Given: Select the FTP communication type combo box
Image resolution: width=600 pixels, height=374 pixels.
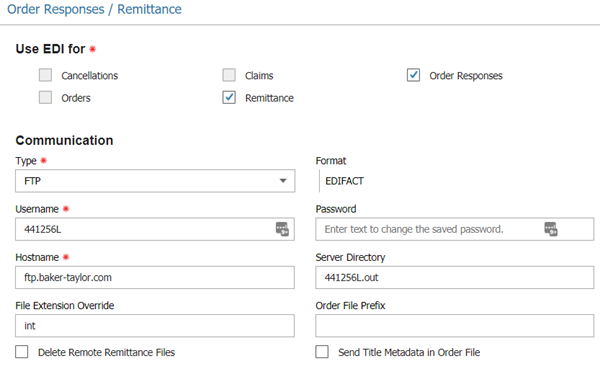Looking at the screenshot, I should coord(155,181).
